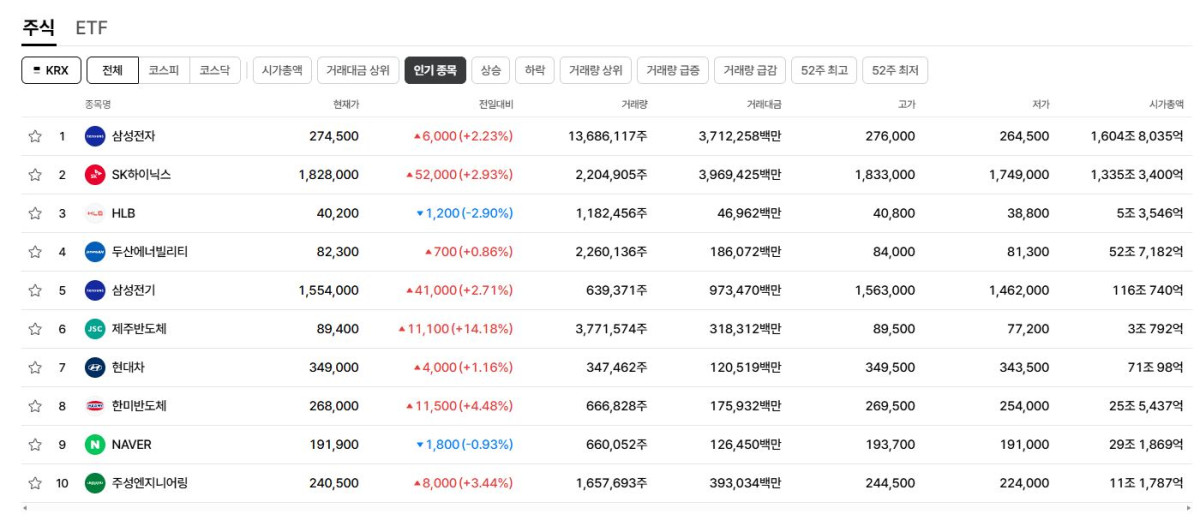Click the 주성엔지니어링 logo icon
Viewport: 1200px width, 520px height.
pos(95,483)
